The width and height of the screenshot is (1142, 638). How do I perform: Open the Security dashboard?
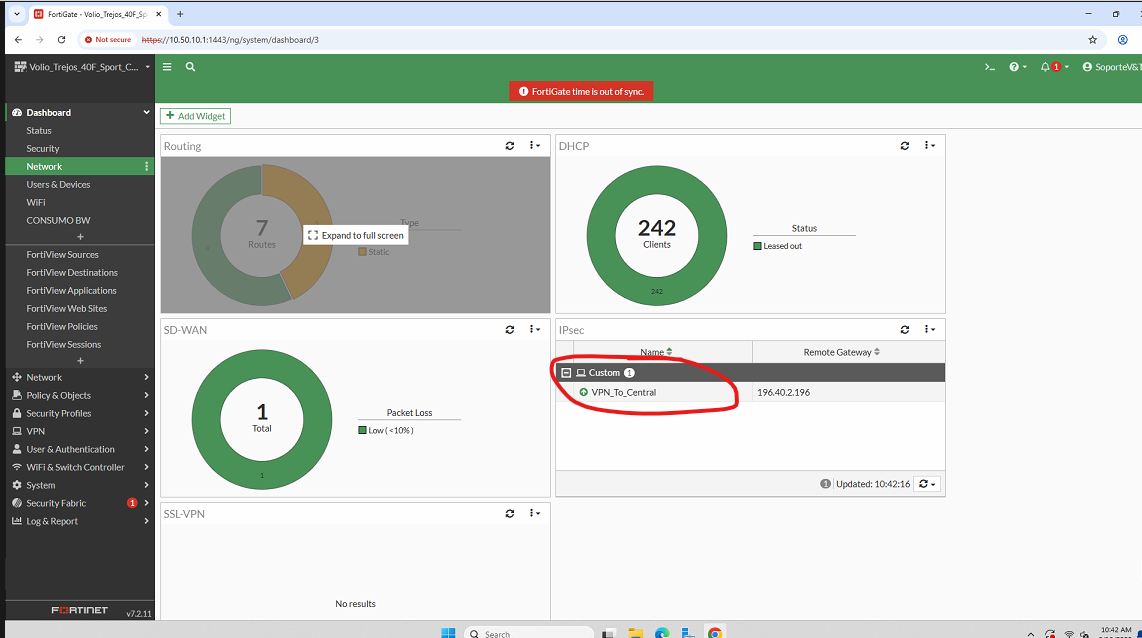coord(43,149)
